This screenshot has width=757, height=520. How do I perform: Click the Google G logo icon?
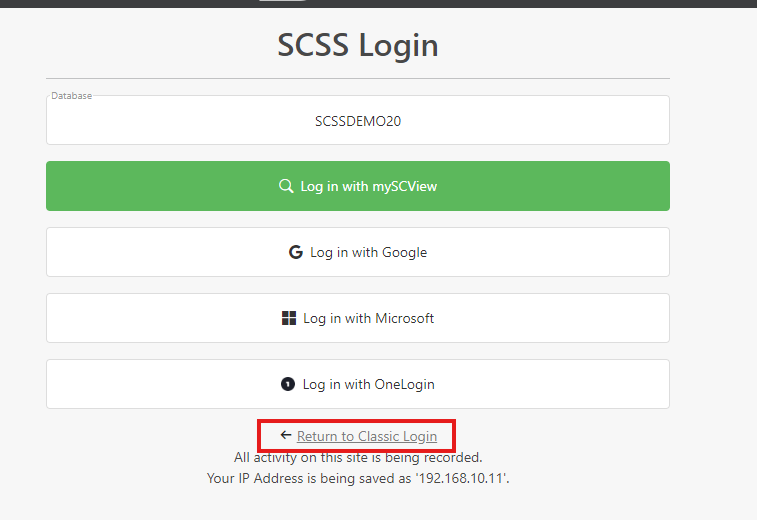click(x=295, y=252)
